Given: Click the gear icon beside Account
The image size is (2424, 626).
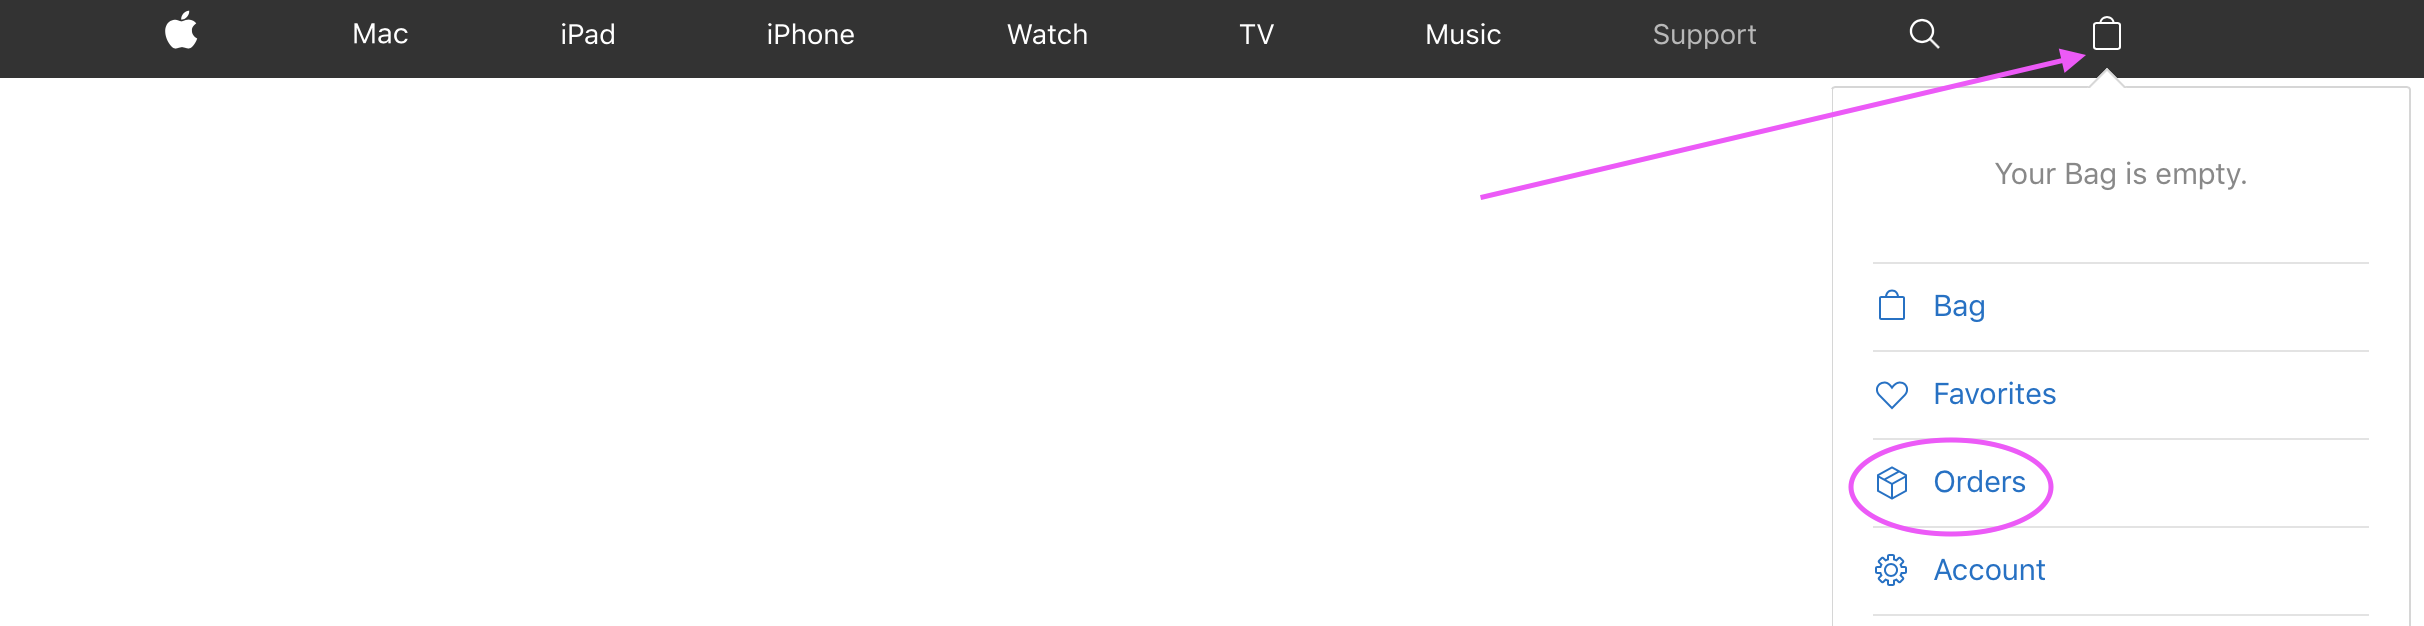Looking at the screenshot, I should [1891, 570].
